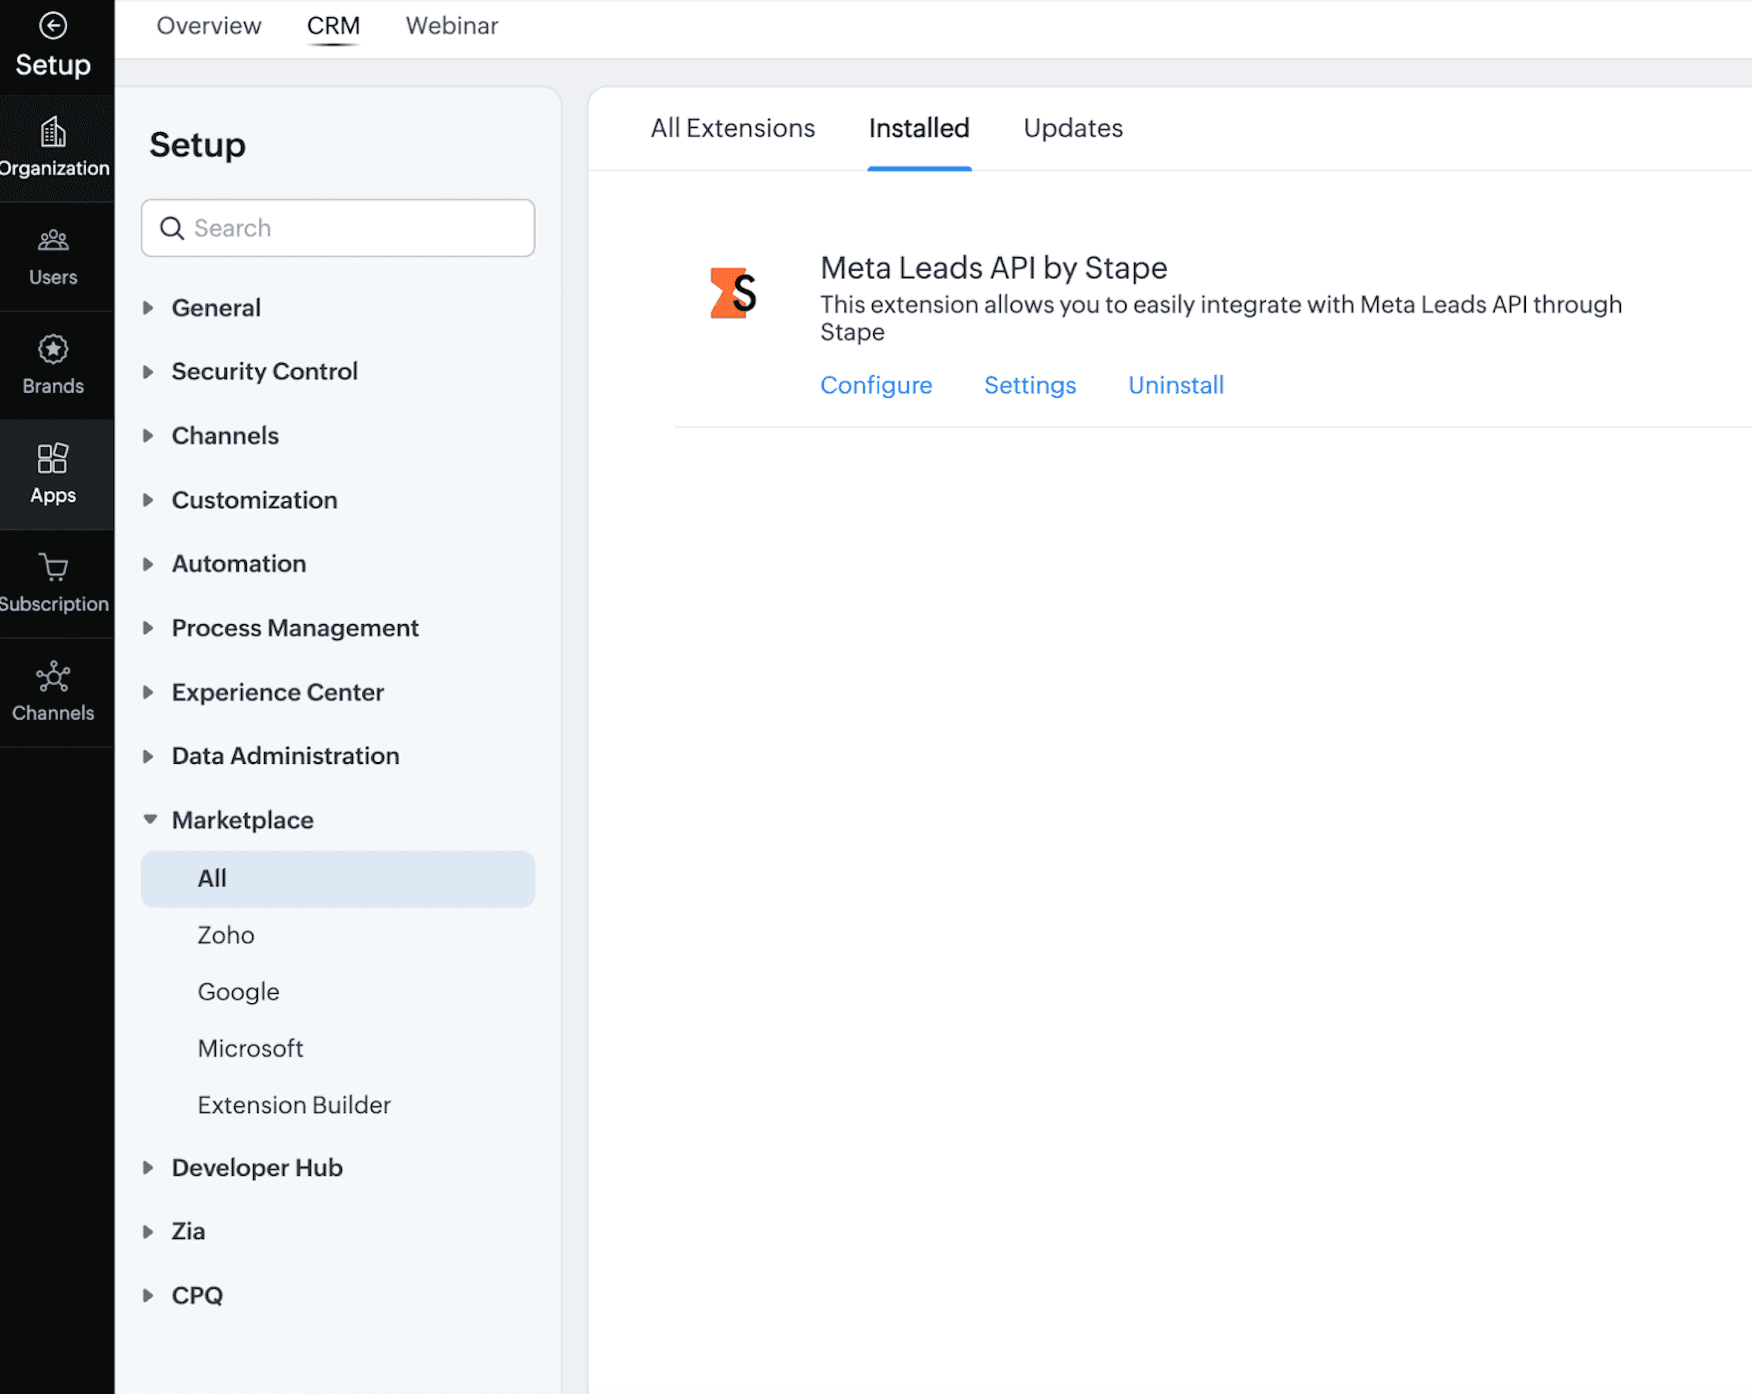
Task: Click the General menu label
Action: click(x=216, y=308)
